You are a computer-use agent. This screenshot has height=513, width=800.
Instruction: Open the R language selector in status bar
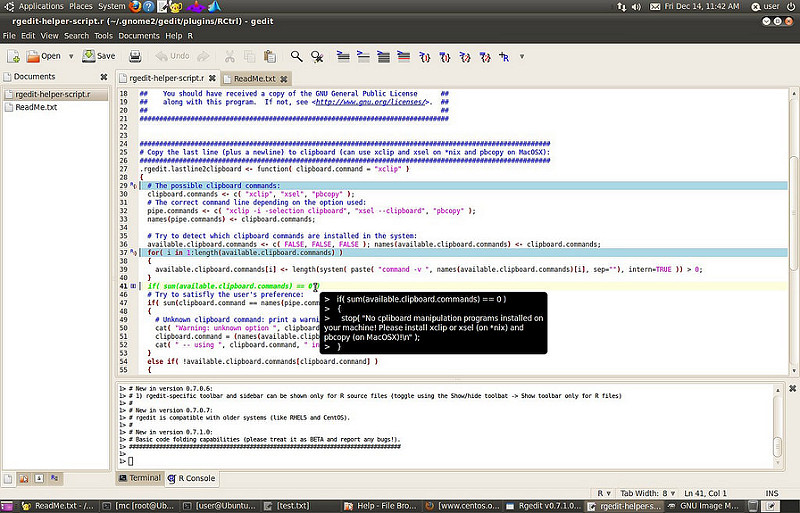[603, 493]
